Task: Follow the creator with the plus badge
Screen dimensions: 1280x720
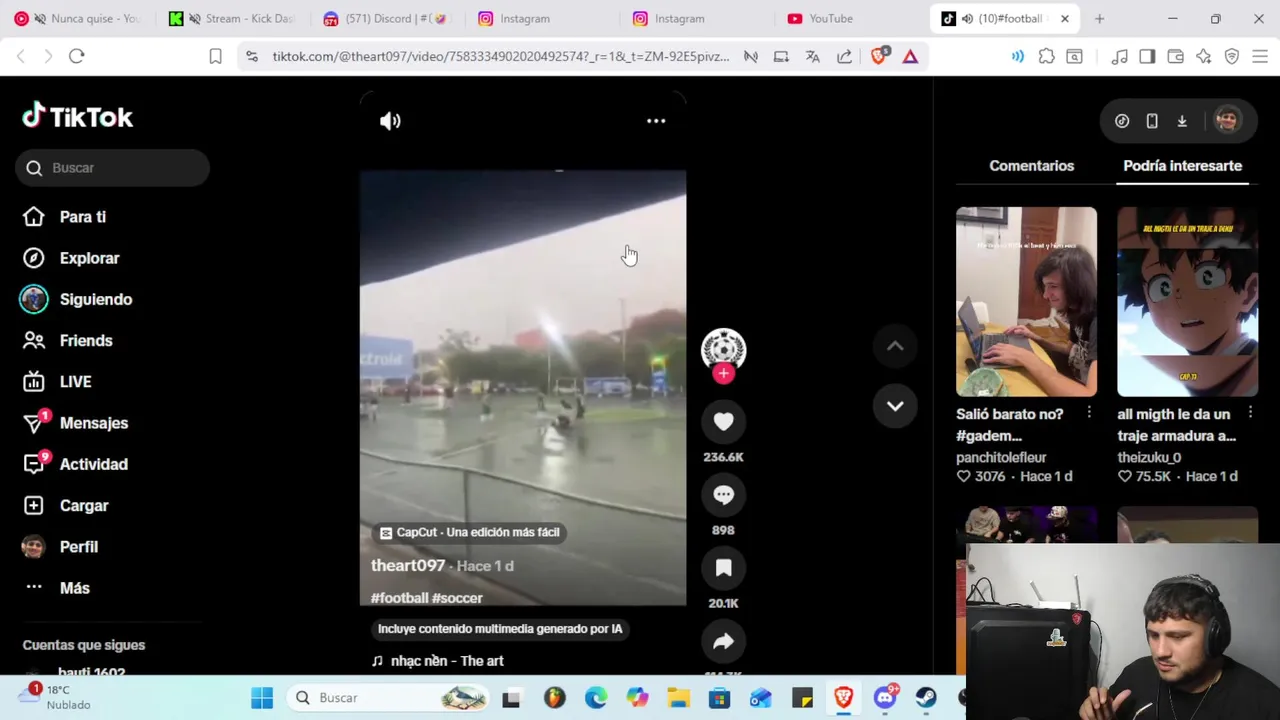Action: coord(723,373)
